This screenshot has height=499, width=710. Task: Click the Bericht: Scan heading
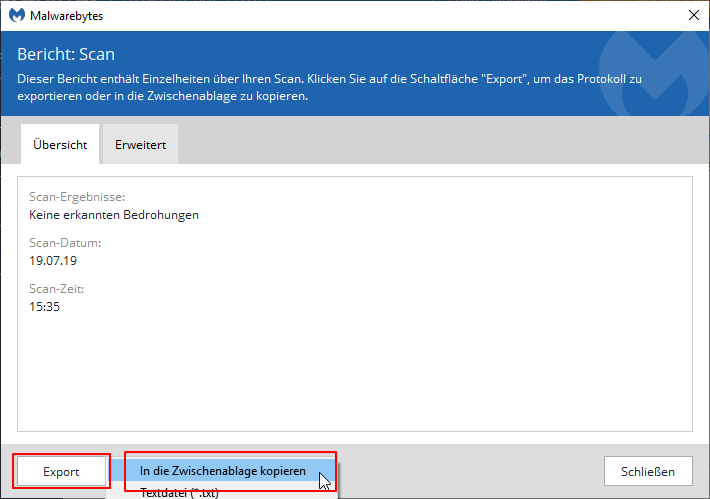point(66,54)
